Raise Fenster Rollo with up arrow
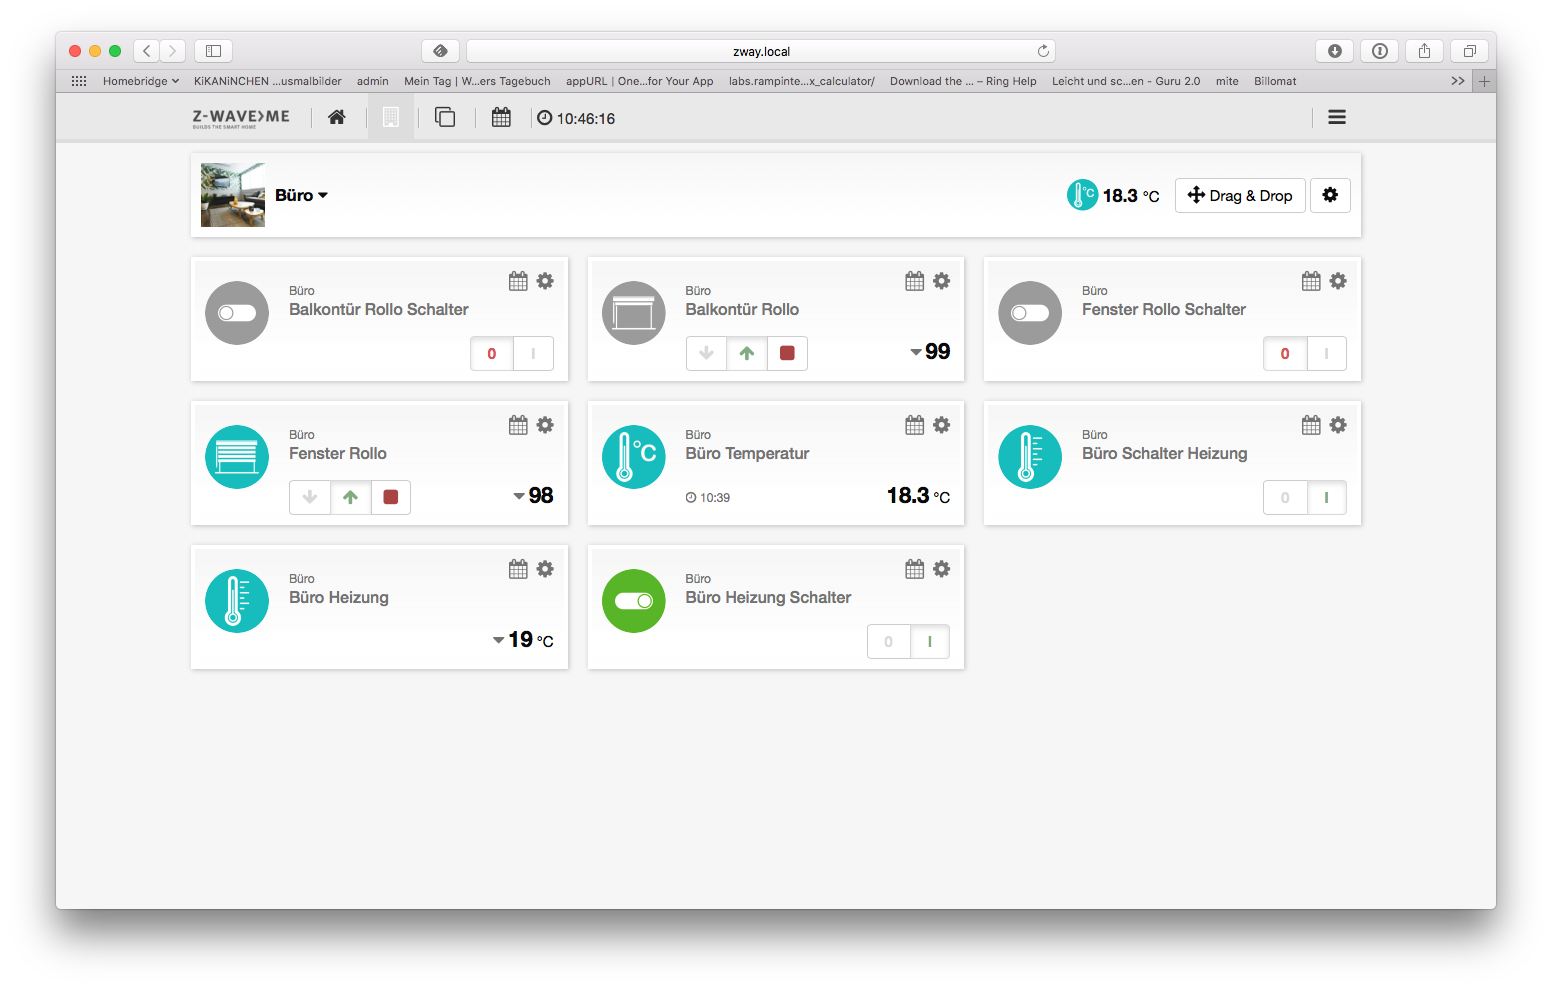 click(x=350, y=497)
